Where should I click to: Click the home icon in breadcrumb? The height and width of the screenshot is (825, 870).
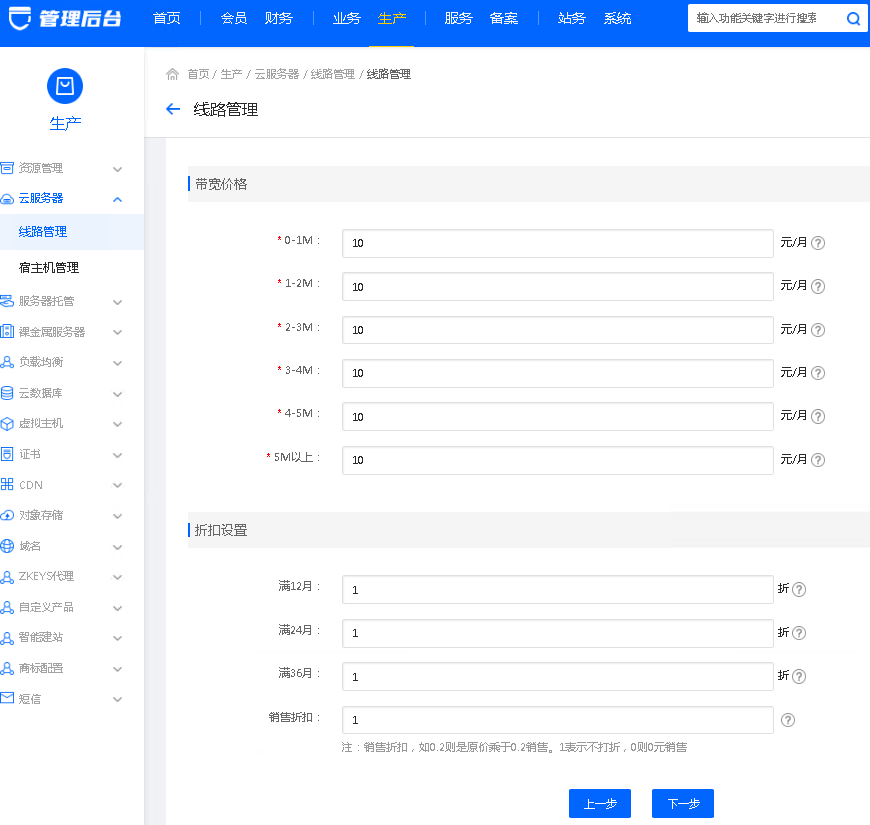pos(173,74)
